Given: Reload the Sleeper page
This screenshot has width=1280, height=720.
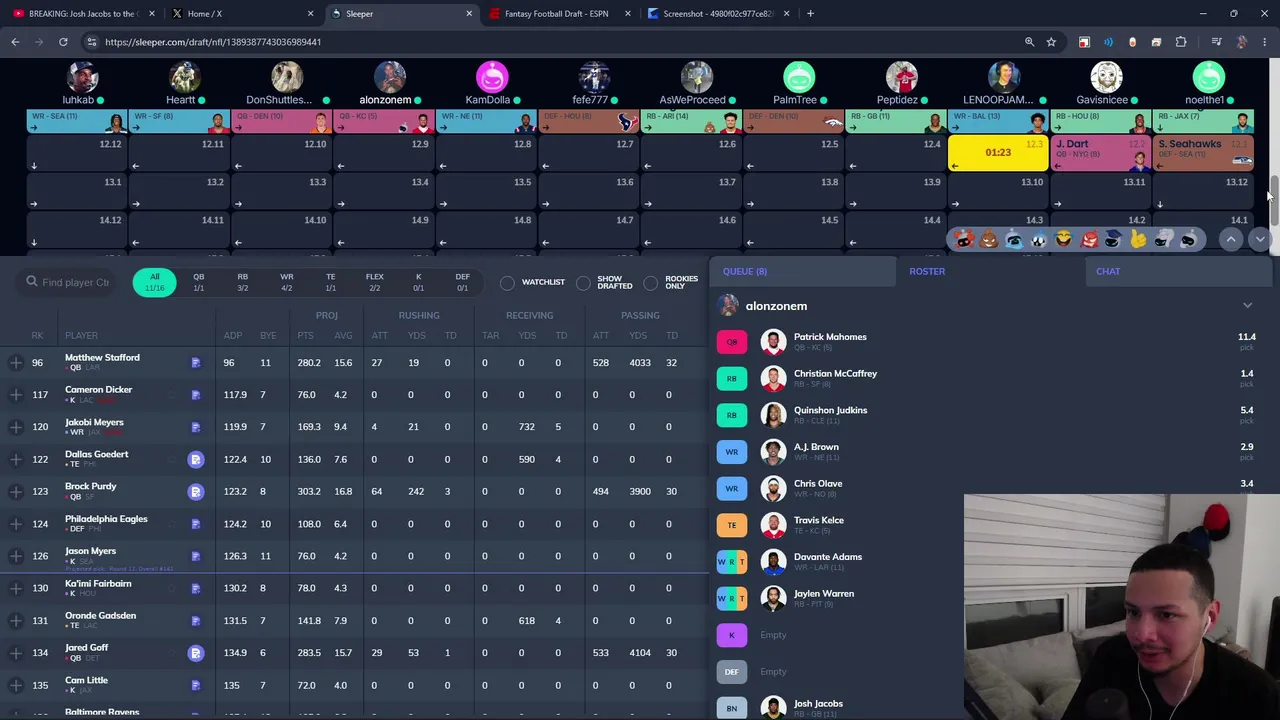Looking at the screenshot, I should (x=63, y=42).
